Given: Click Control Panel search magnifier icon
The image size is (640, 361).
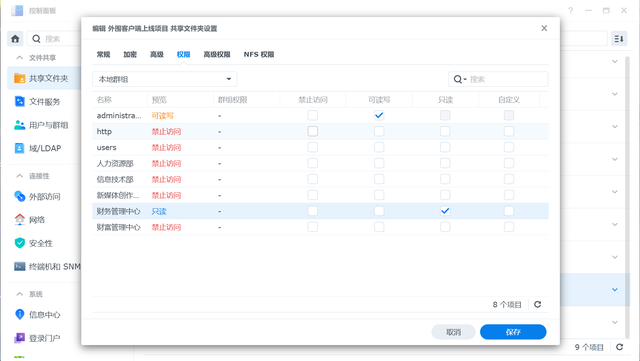Looking at the screenshot, I should 36,39.
